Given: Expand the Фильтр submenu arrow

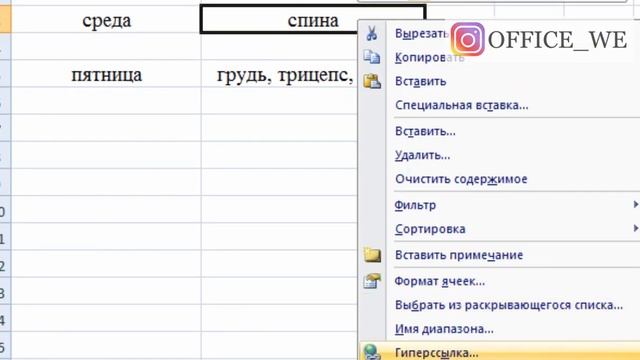Looking at the screenshot, I should [x=636, y=204].
